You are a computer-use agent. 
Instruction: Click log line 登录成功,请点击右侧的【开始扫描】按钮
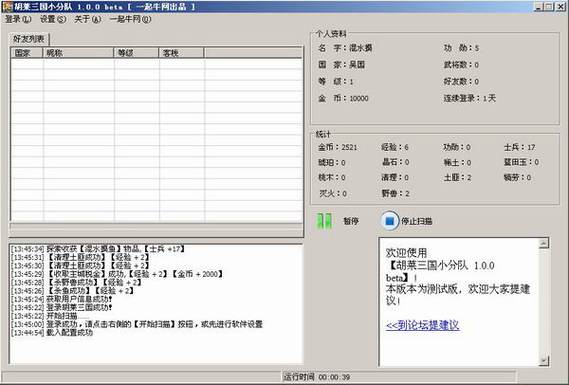tap(137, 324)
